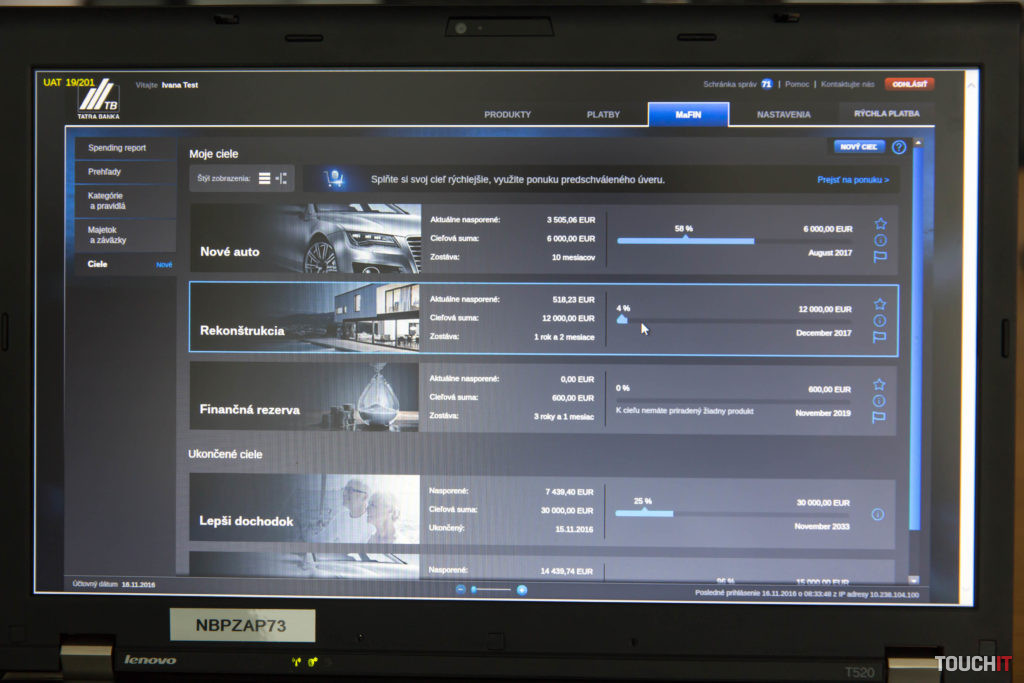The height and width of the screenshot is (683, 1024).
Task: Click the 518,23 EUR saved amount
Action: (x=573, y=300)
